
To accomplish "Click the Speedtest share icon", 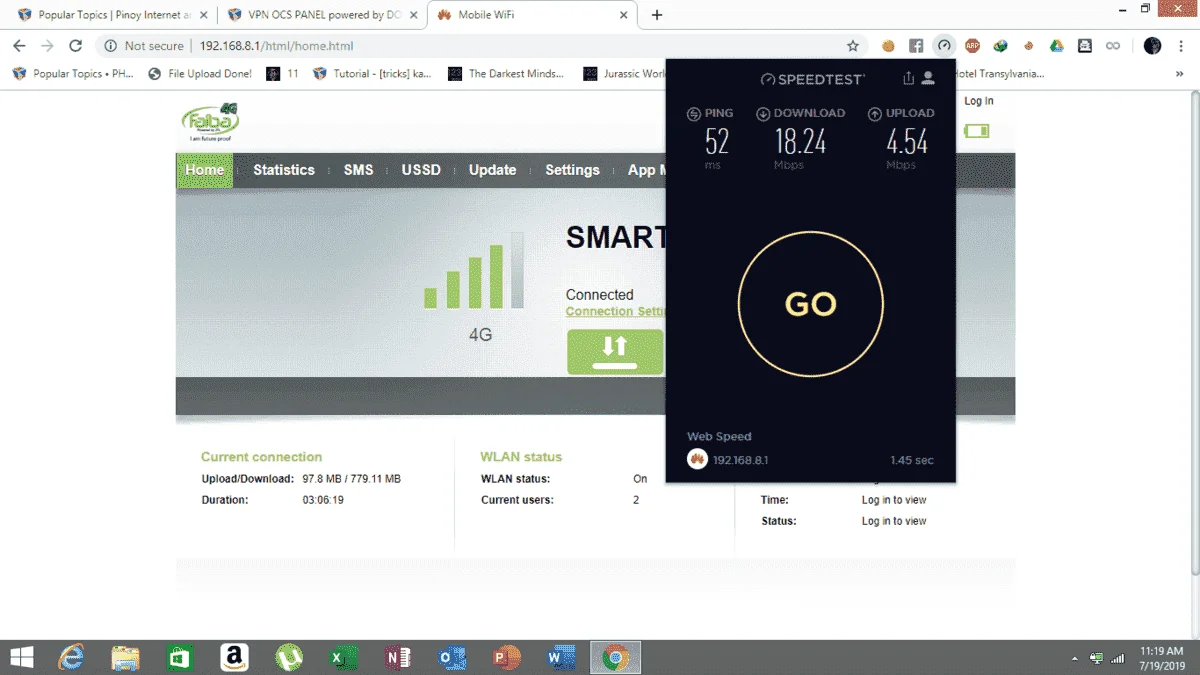I will point(908,78).
